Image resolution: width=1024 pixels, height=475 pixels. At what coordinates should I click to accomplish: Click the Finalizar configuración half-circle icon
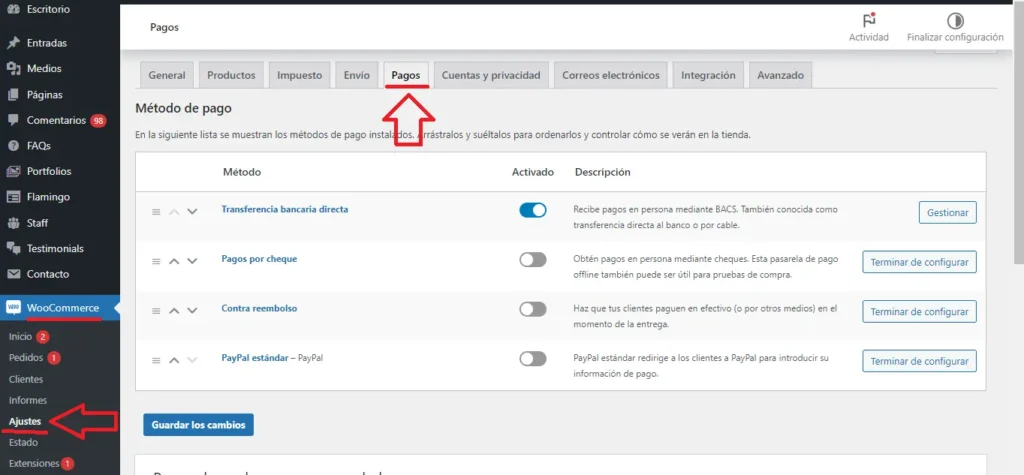pyautogui.click(x=955, y=20)
